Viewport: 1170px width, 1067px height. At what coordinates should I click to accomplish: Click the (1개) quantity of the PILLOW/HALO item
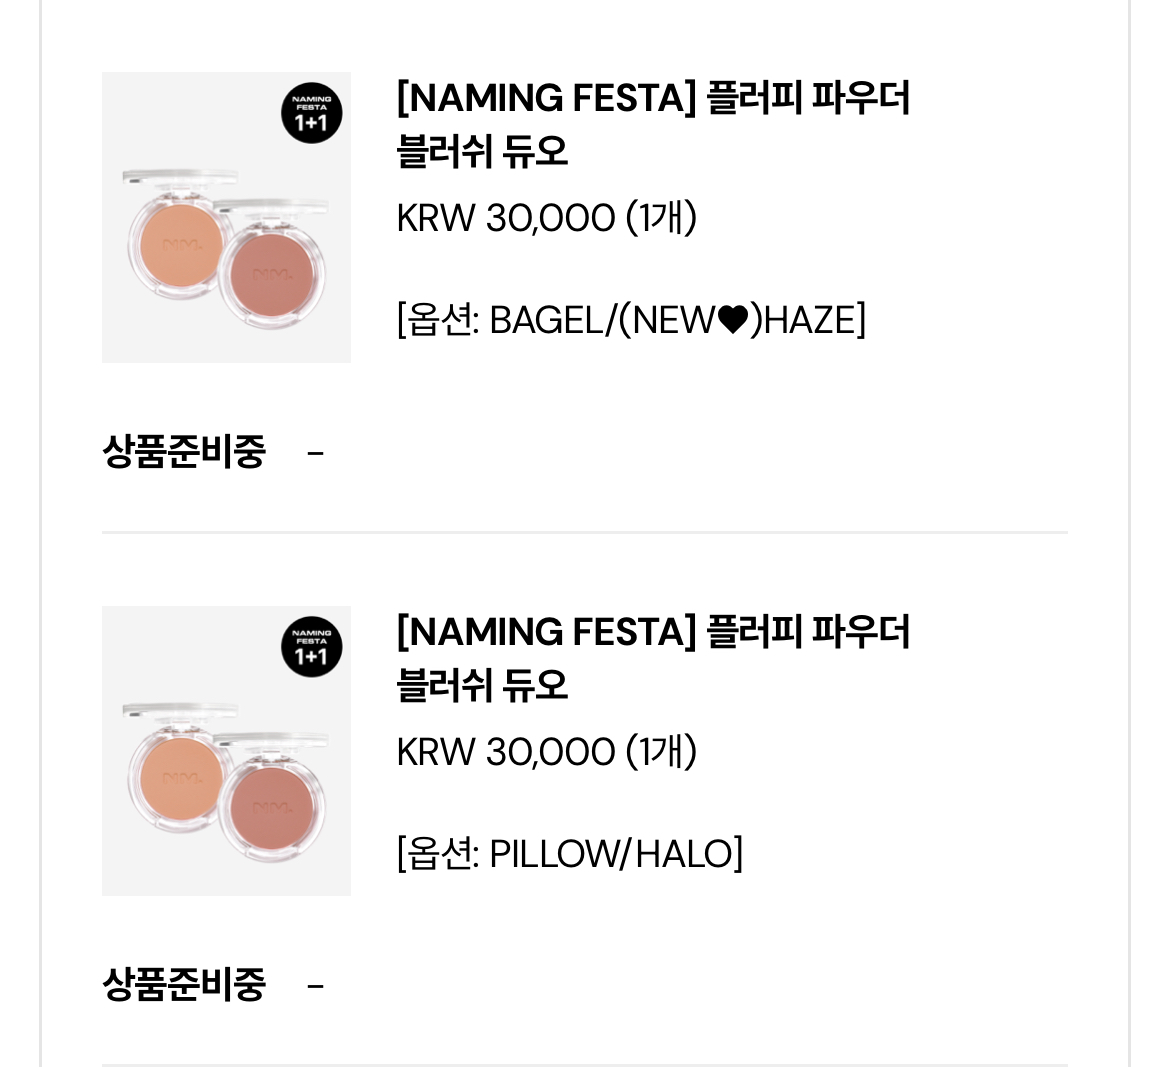click(661, 752)
